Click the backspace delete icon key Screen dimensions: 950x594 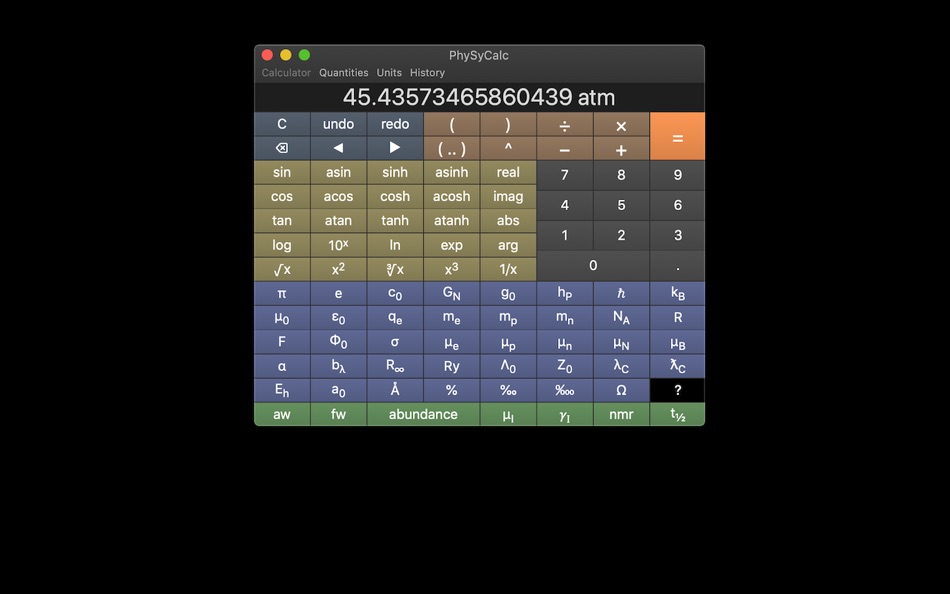point(282,148)
